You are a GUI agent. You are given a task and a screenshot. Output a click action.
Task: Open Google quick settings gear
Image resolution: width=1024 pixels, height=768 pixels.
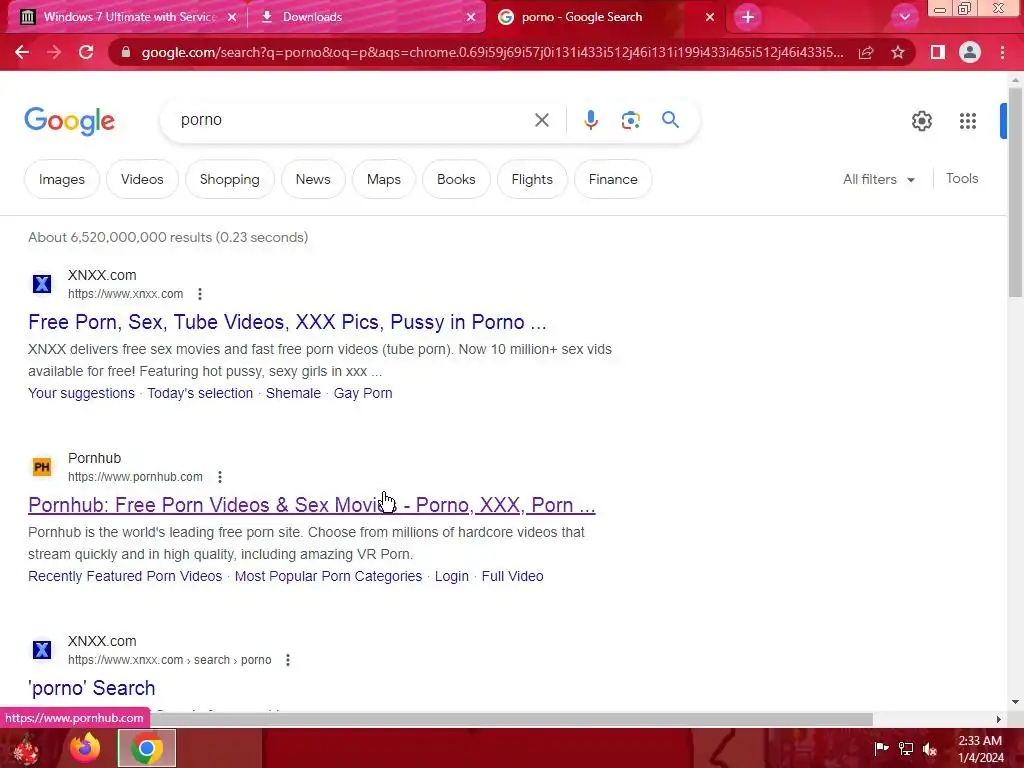pos(921,121)
